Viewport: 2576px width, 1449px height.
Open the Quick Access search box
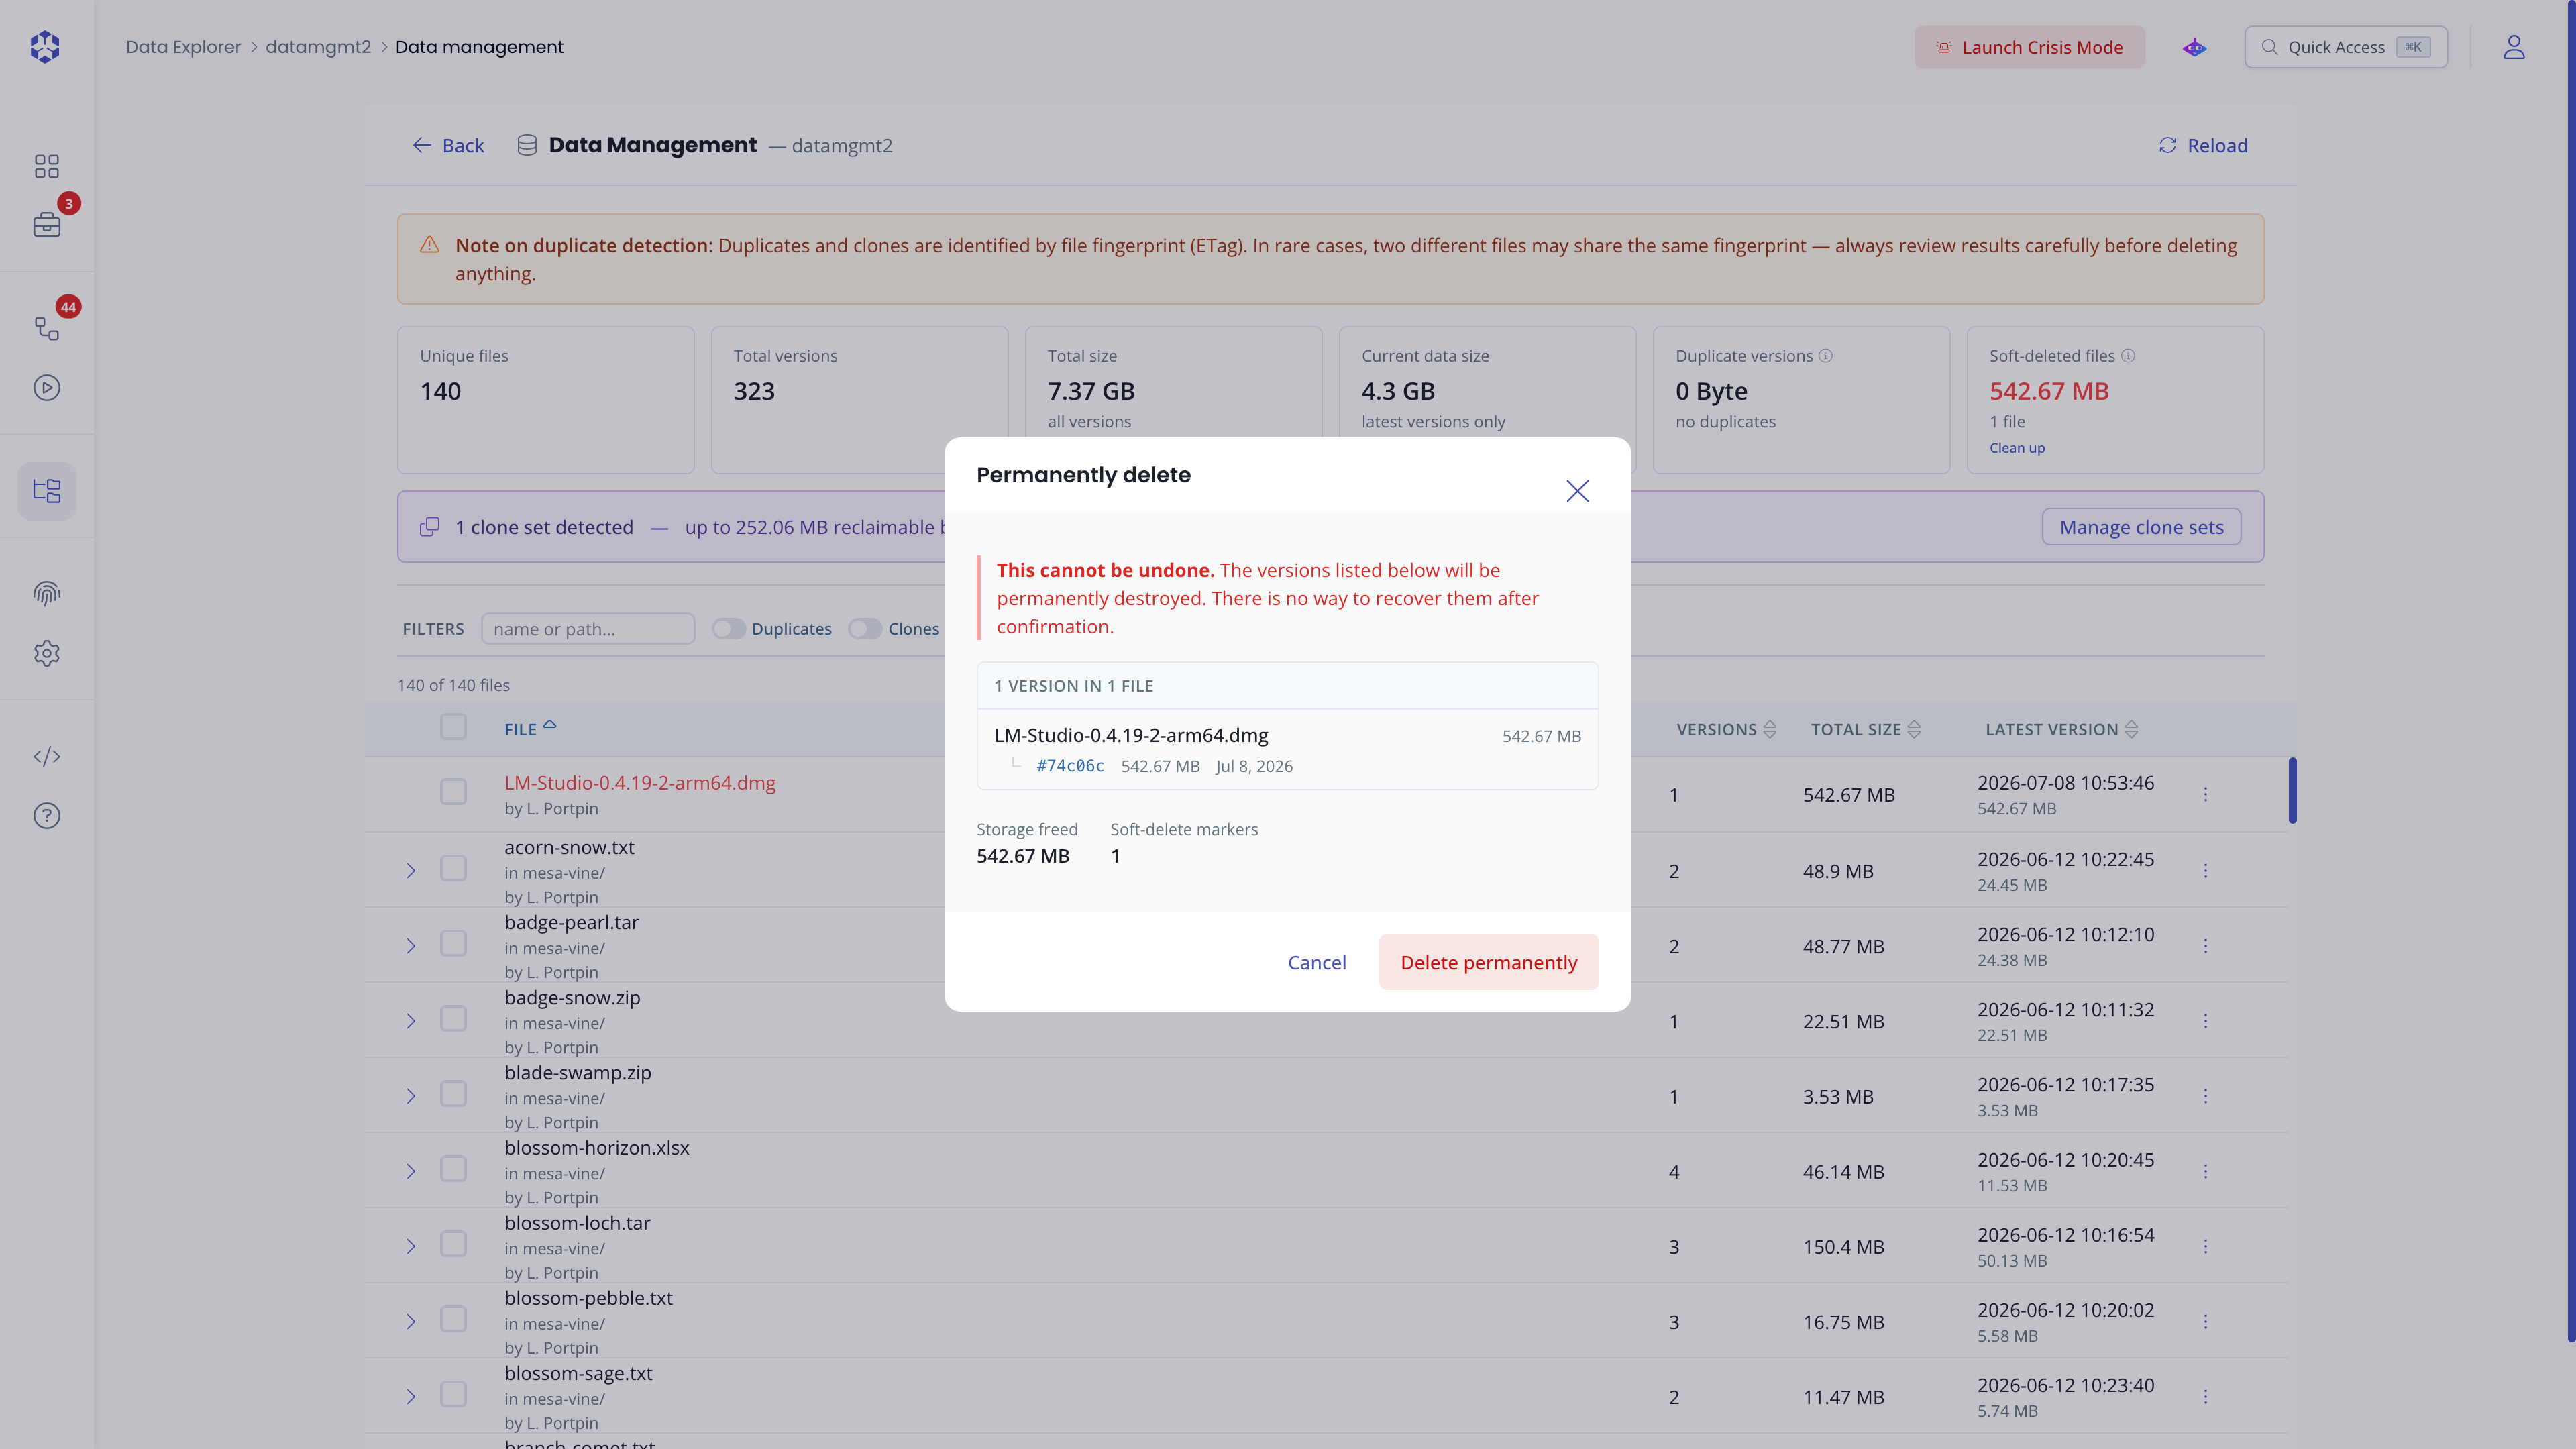(x=2346, y=47)
